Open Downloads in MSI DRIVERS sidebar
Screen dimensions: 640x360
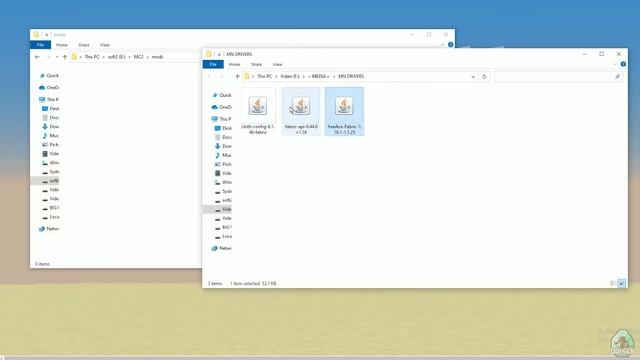coord(224,146)
